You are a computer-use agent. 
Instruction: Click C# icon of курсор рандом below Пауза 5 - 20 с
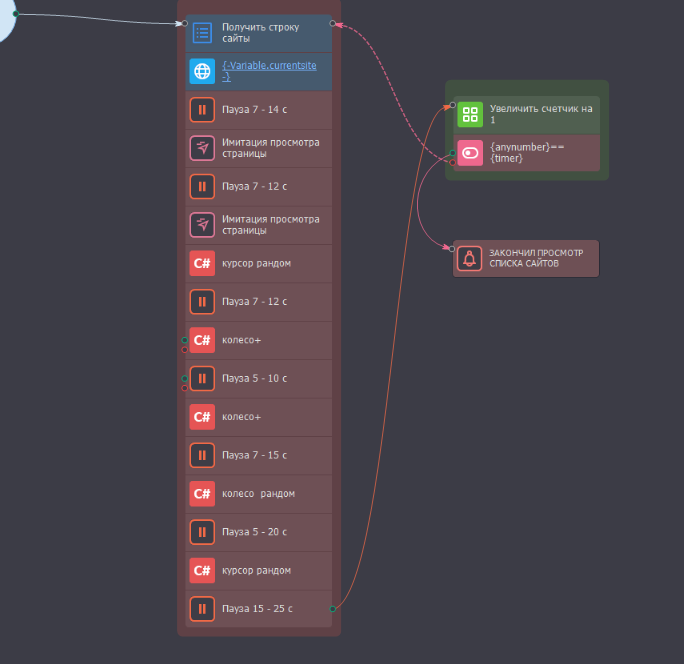tap(202, 570)
